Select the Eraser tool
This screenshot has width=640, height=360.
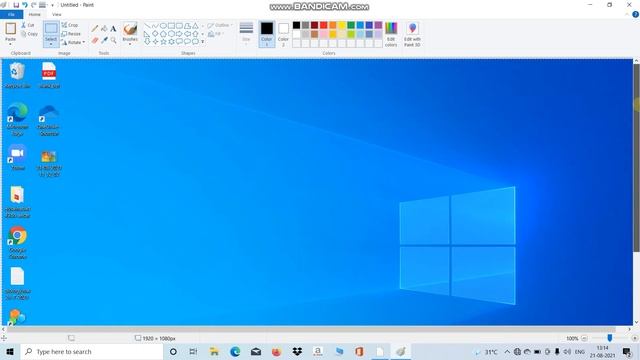point(95,40)
